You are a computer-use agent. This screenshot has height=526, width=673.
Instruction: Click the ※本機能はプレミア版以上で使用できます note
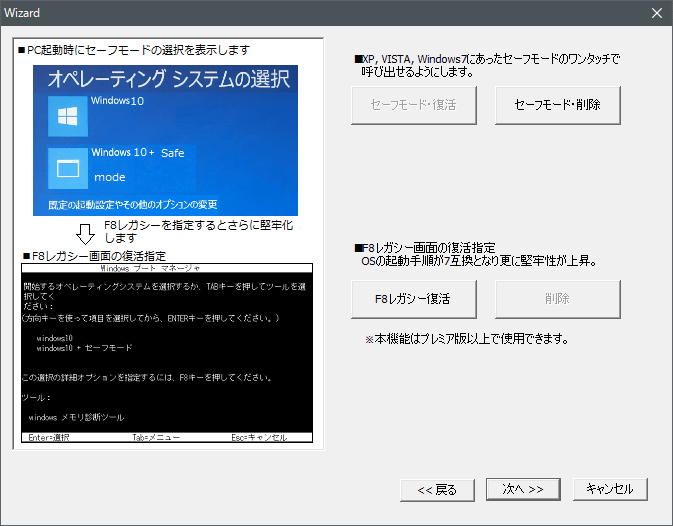(467, 339)
